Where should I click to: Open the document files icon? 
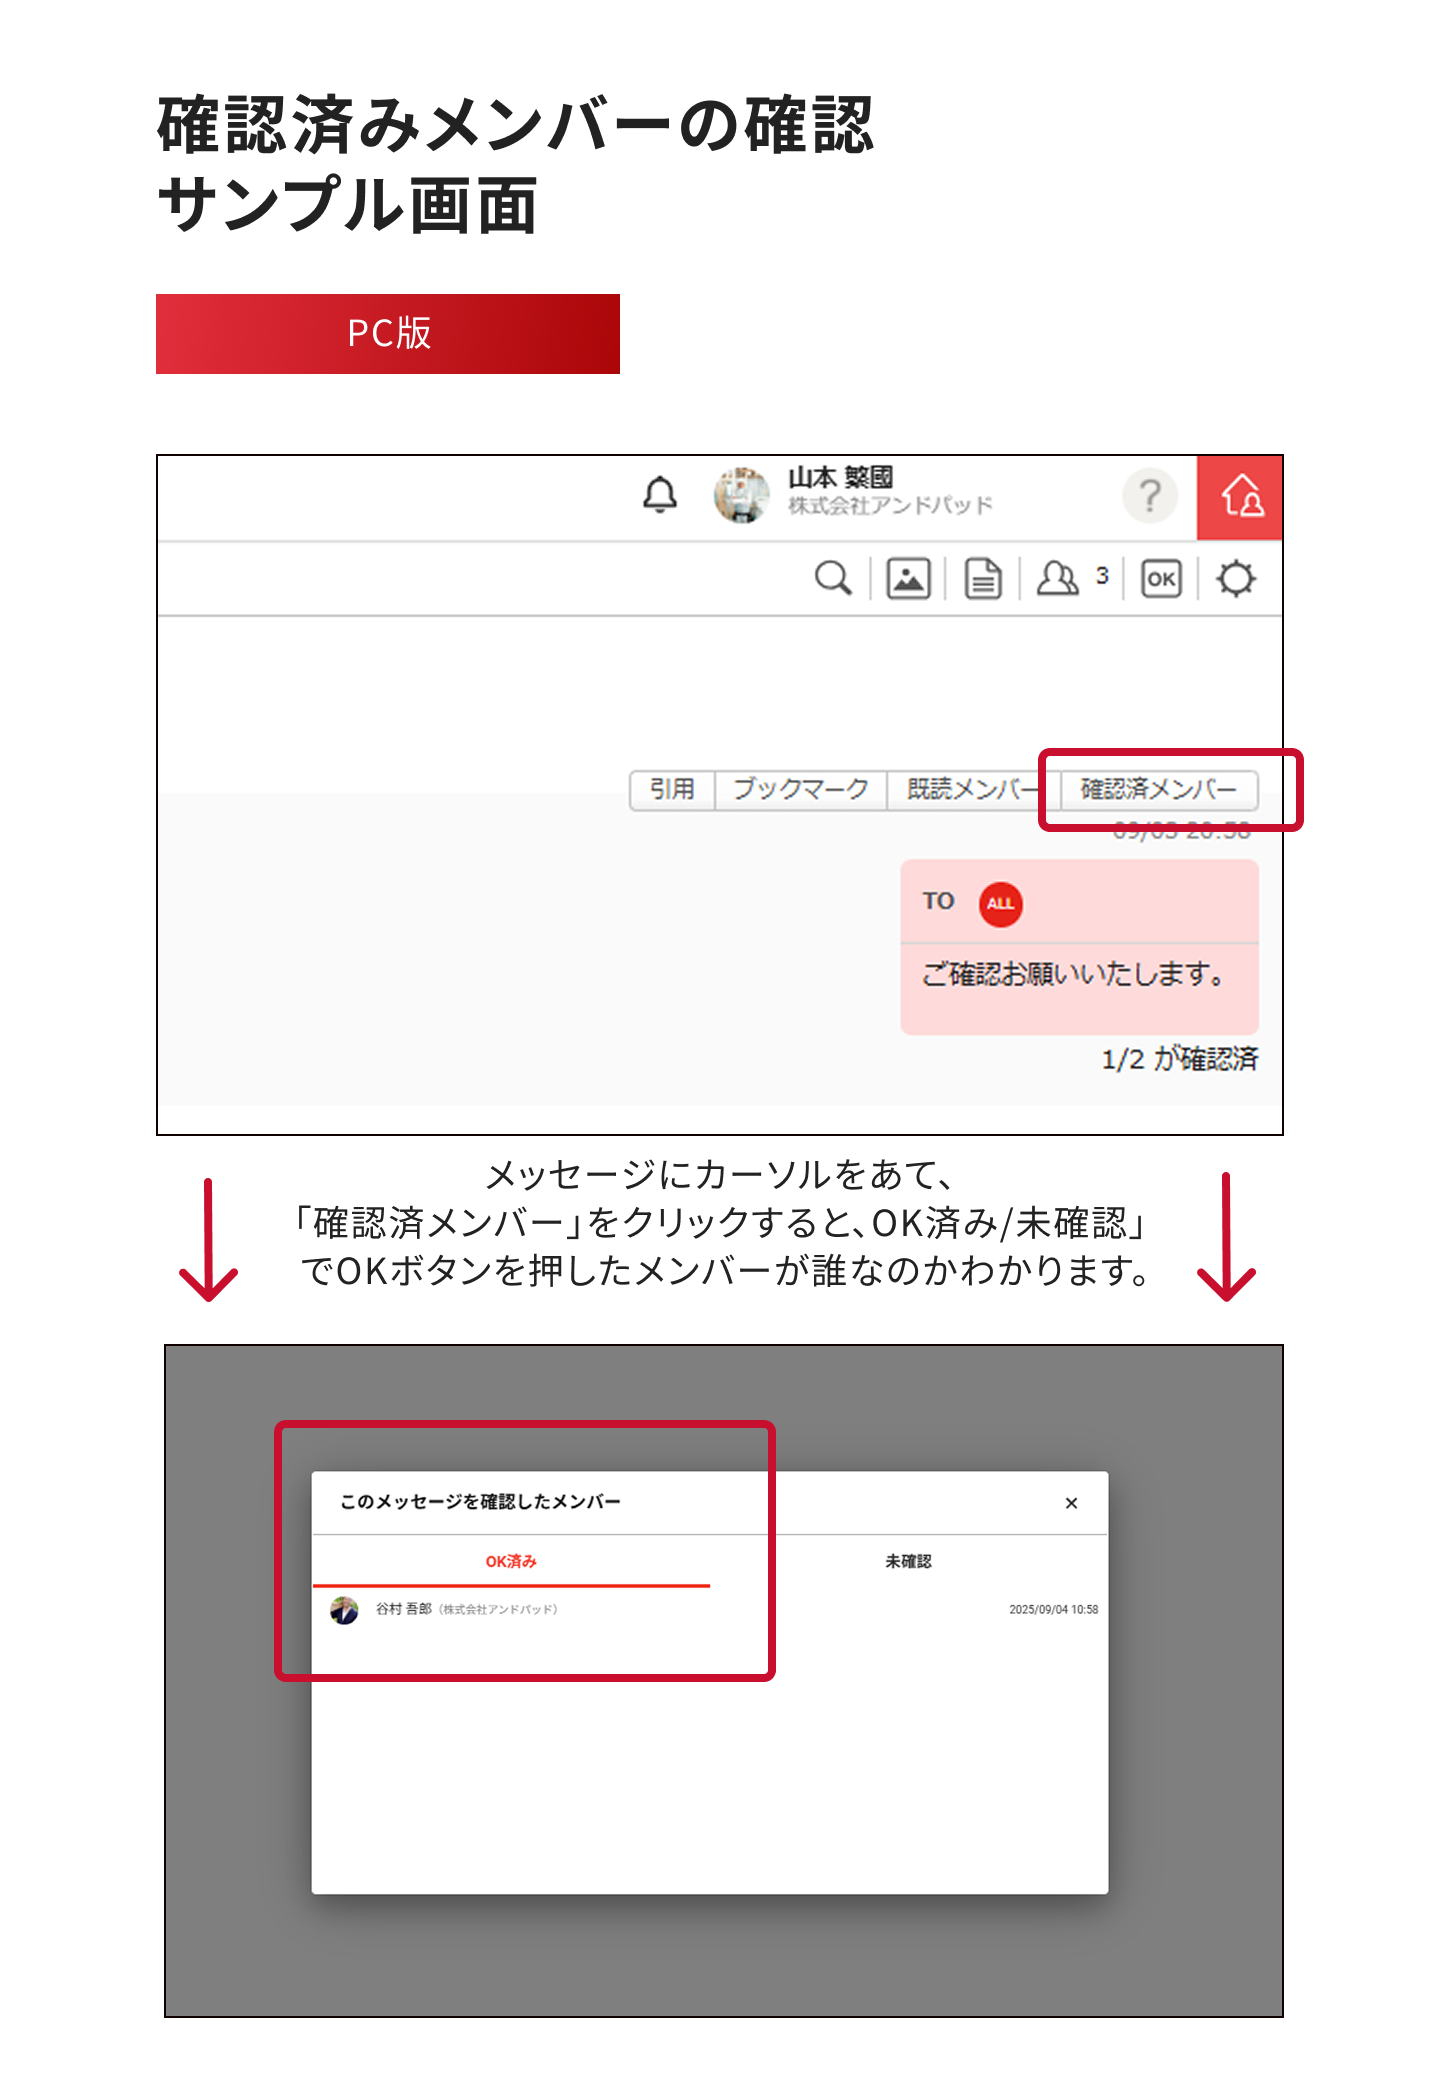tap(983, 578)
